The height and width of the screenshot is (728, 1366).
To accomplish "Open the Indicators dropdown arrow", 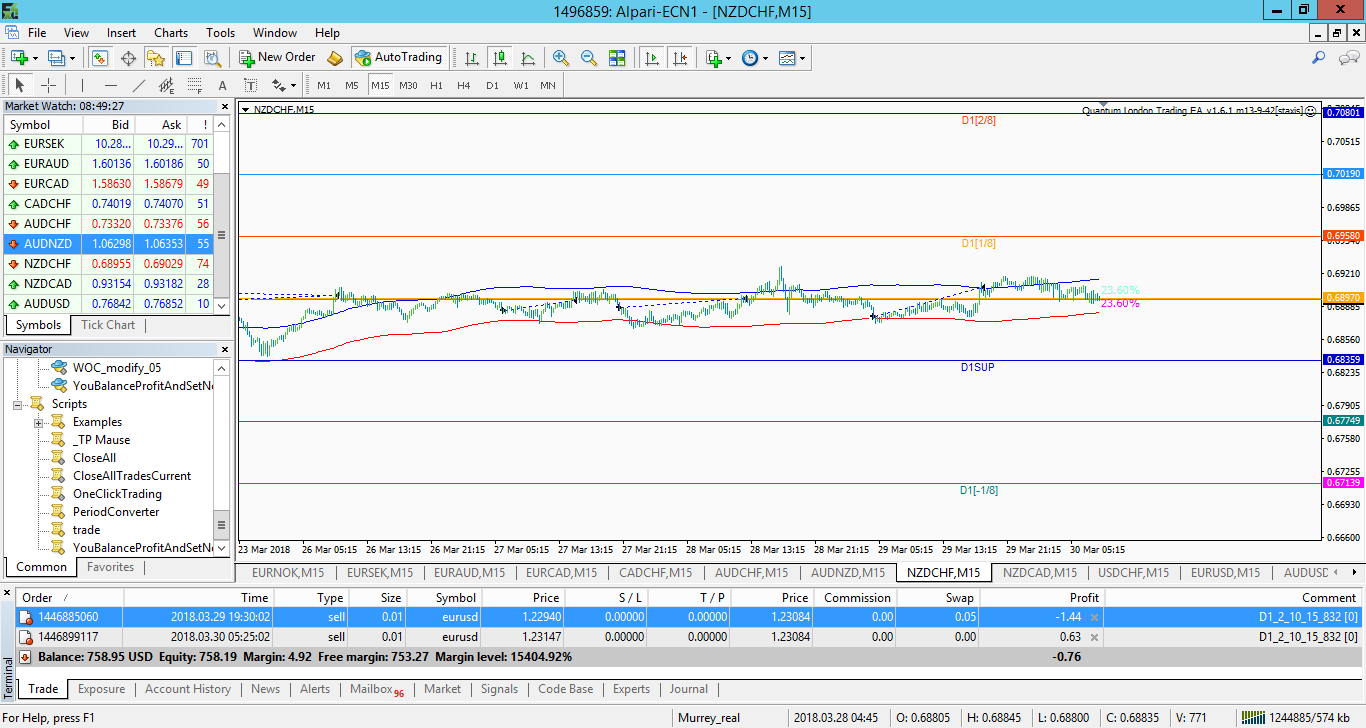I will (x=729, y=58).
